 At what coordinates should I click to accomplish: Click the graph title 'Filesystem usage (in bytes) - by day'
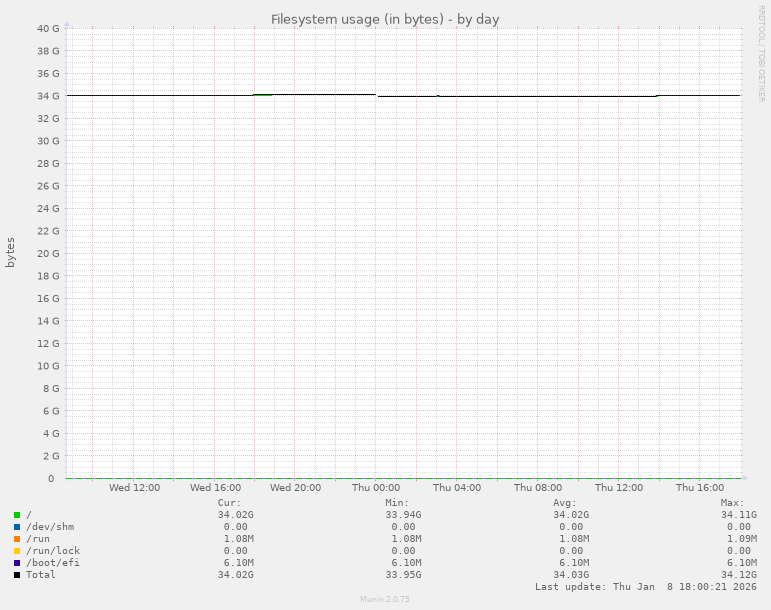(385, 20)
